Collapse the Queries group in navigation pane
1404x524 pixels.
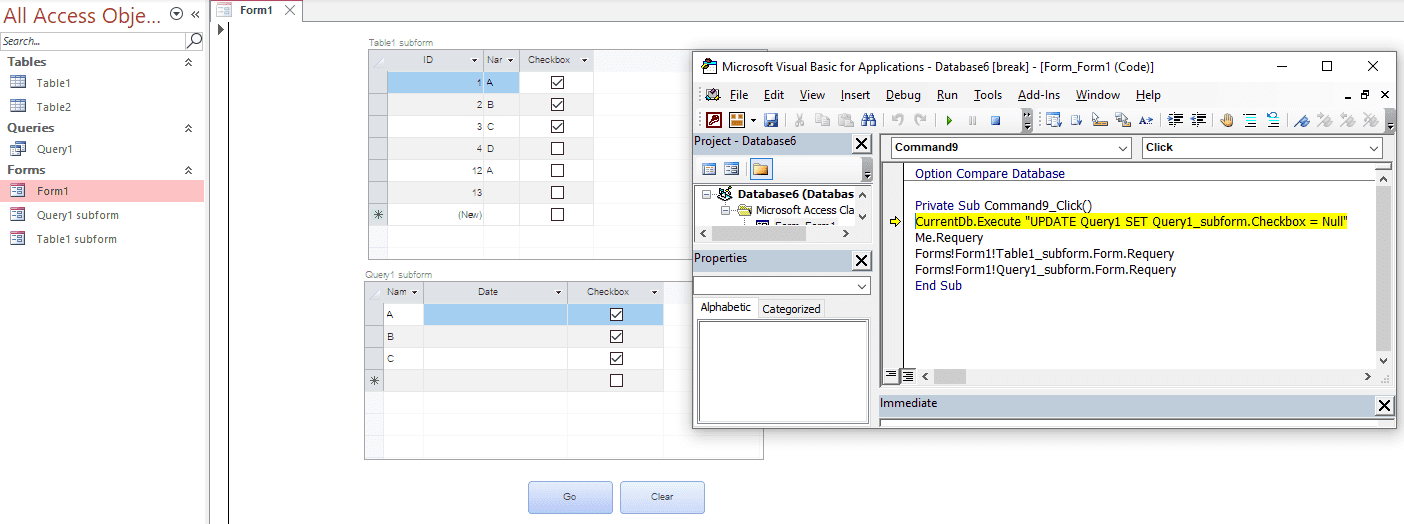tap(188, 128)
